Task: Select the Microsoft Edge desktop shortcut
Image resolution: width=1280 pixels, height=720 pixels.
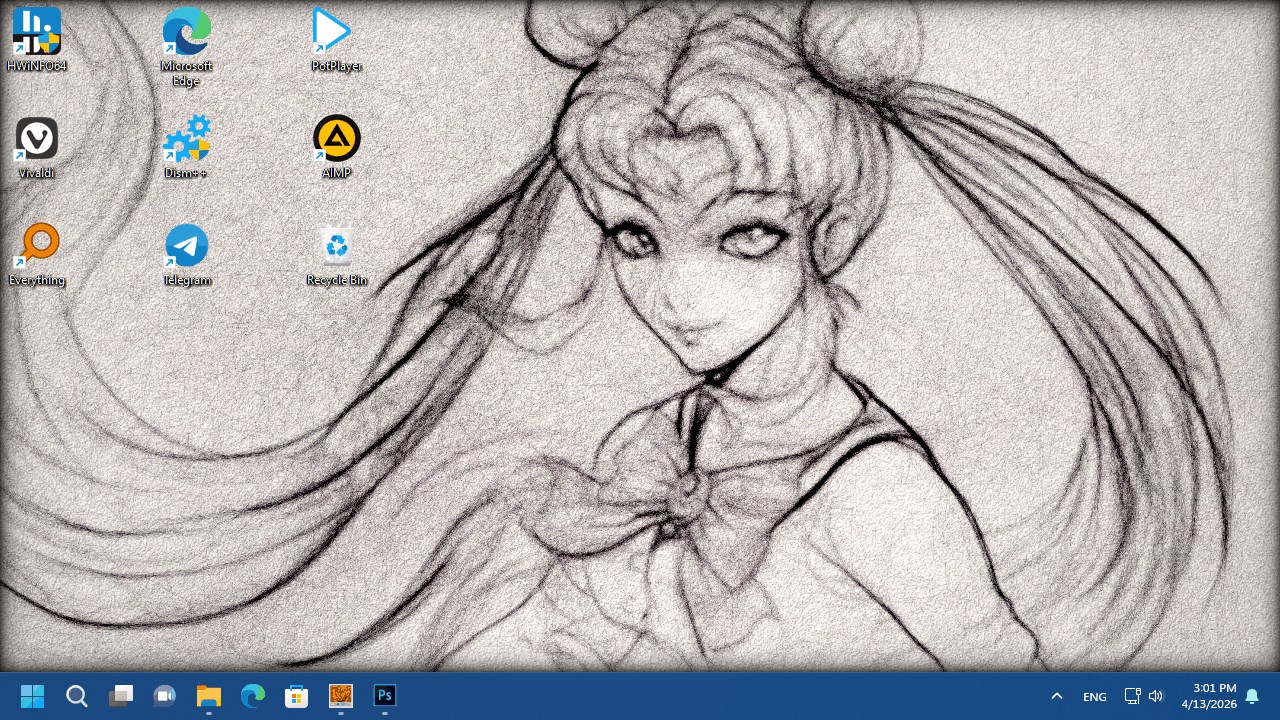Action: pyautogui.click(x=187, y=47)
